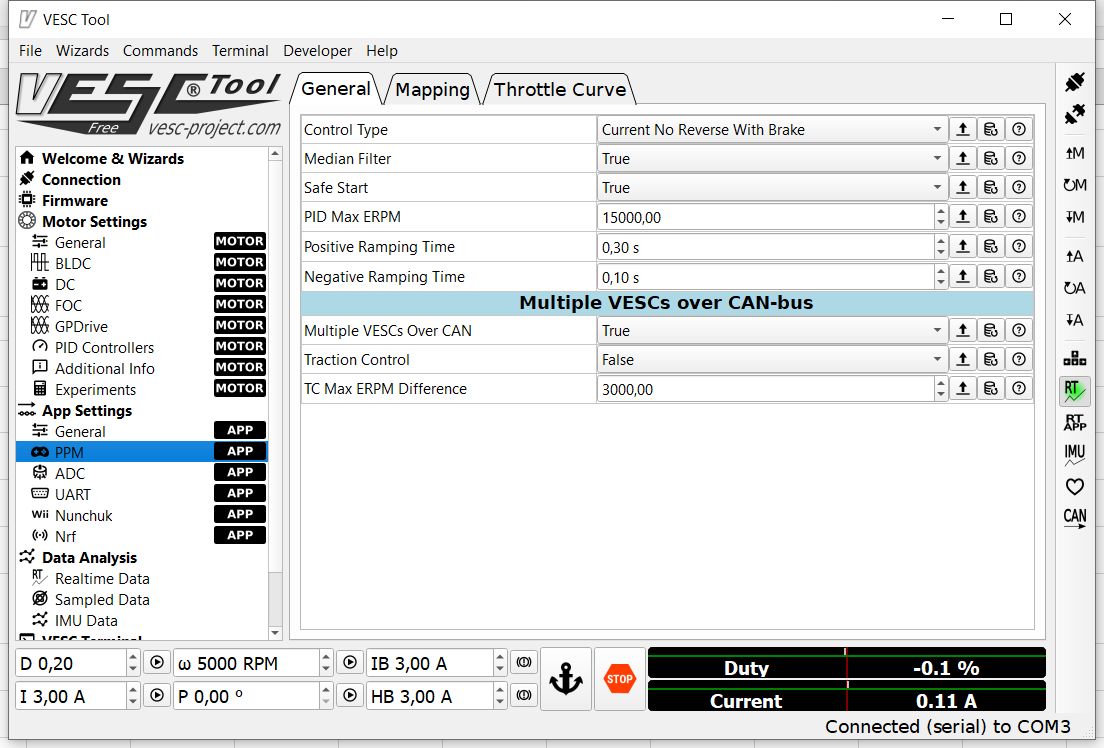Click read-default icon for Positive Ramping Time
1104x748 pixels.
click(991, 247)
